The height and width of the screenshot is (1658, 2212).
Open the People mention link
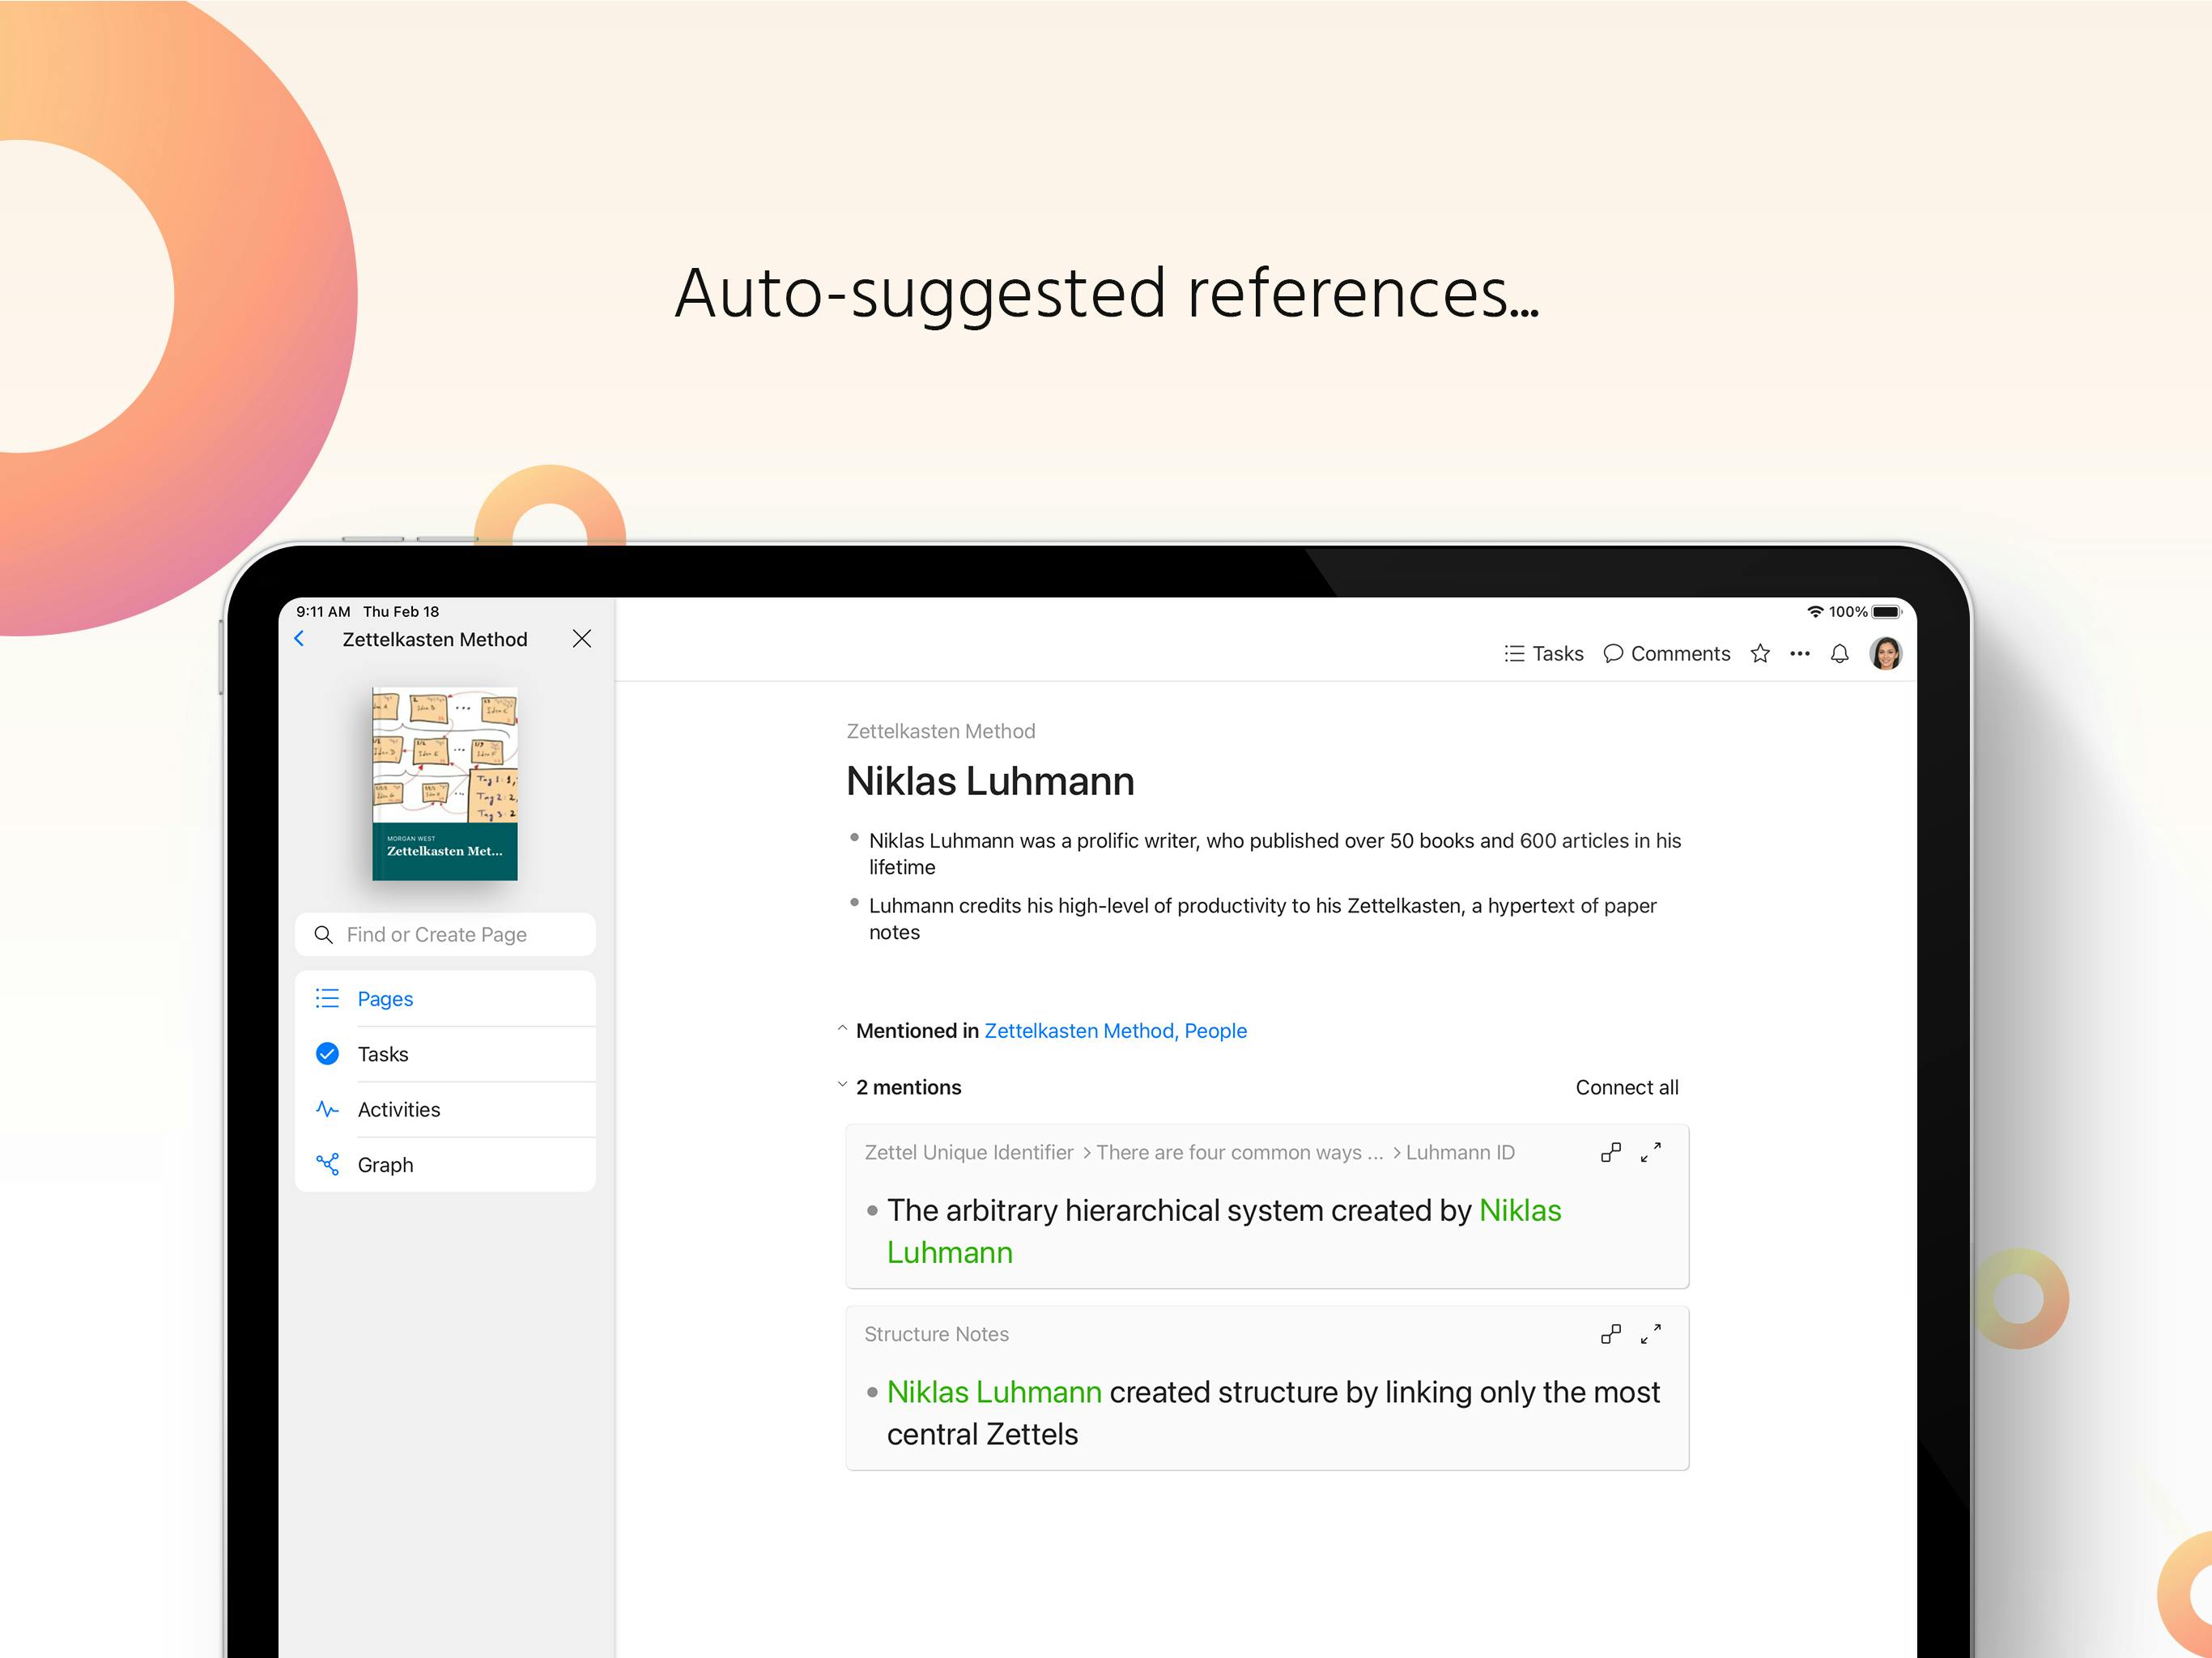click(x=1216, y=1031)
